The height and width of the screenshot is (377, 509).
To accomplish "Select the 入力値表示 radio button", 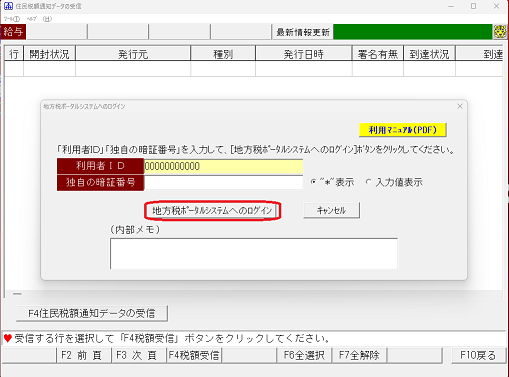I will [368, 182].
